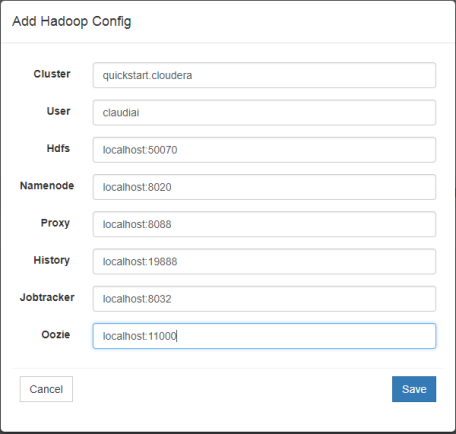The height and width of the screenshot is (434, 456).
Task: Click the History label
Action: click(x=52, y=260)
